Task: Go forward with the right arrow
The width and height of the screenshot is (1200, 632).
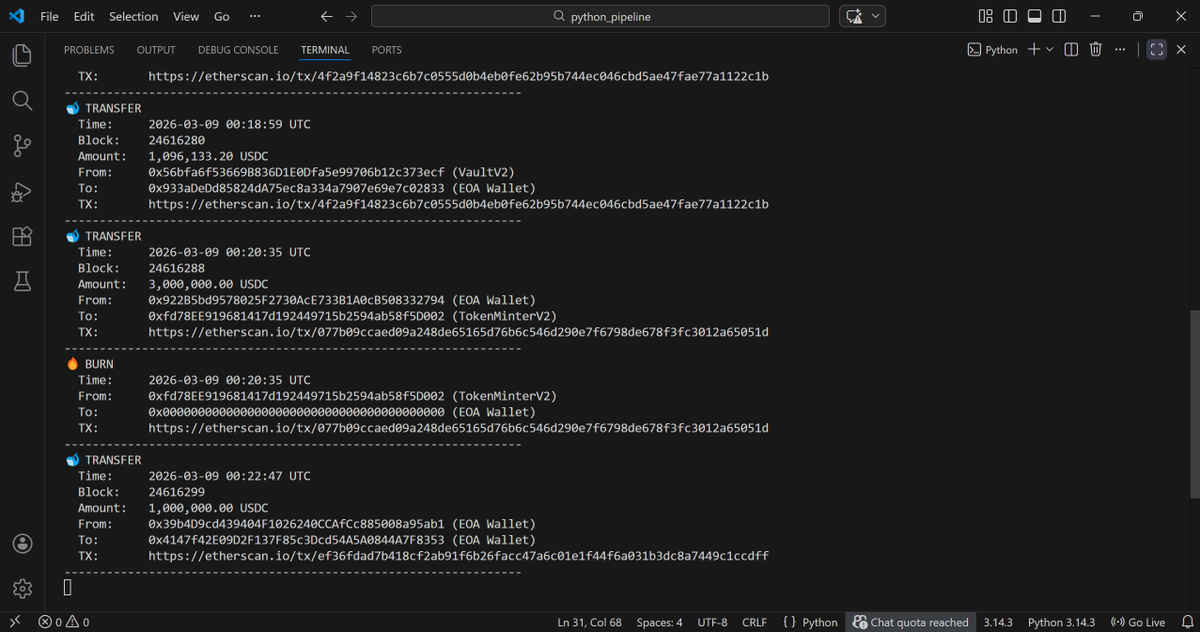Action: coord(351,16)
